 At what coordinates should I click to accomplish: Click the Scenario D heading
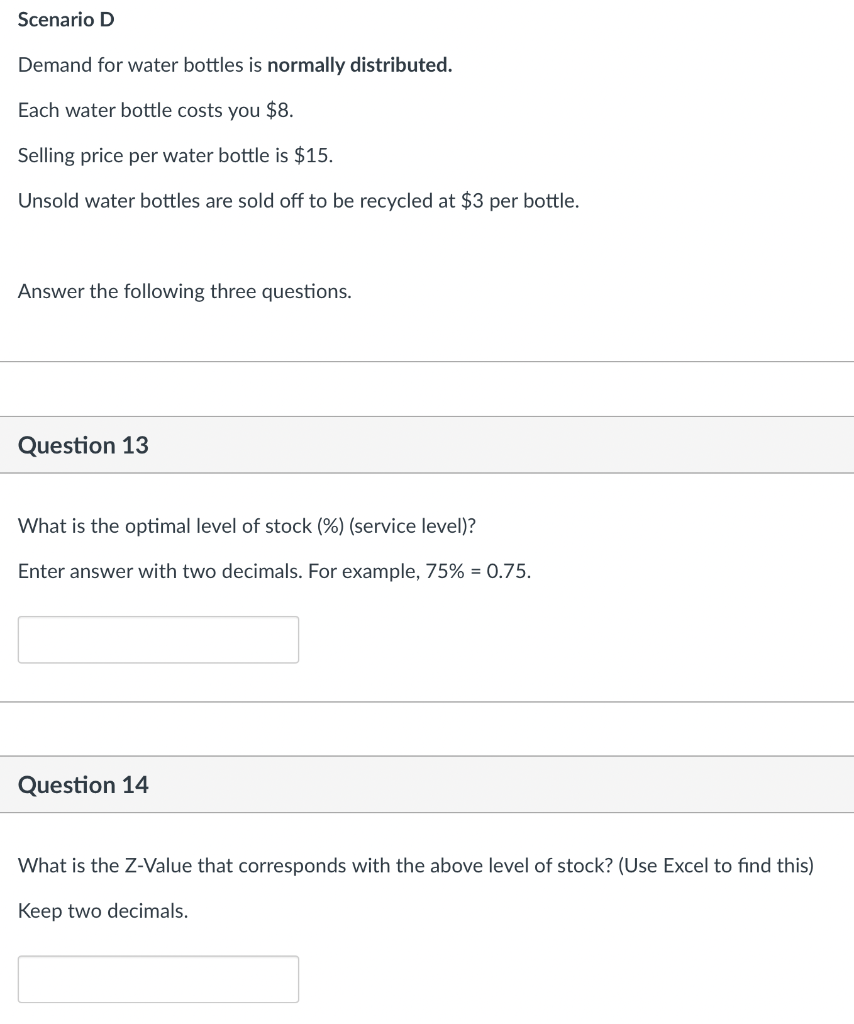coord(66,20)
